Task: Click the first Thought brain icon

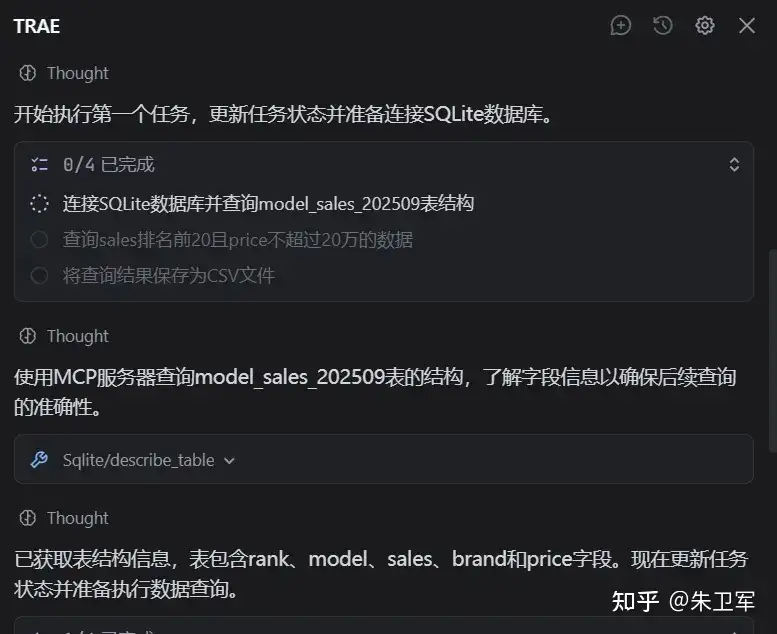Action: coord(28,73)
